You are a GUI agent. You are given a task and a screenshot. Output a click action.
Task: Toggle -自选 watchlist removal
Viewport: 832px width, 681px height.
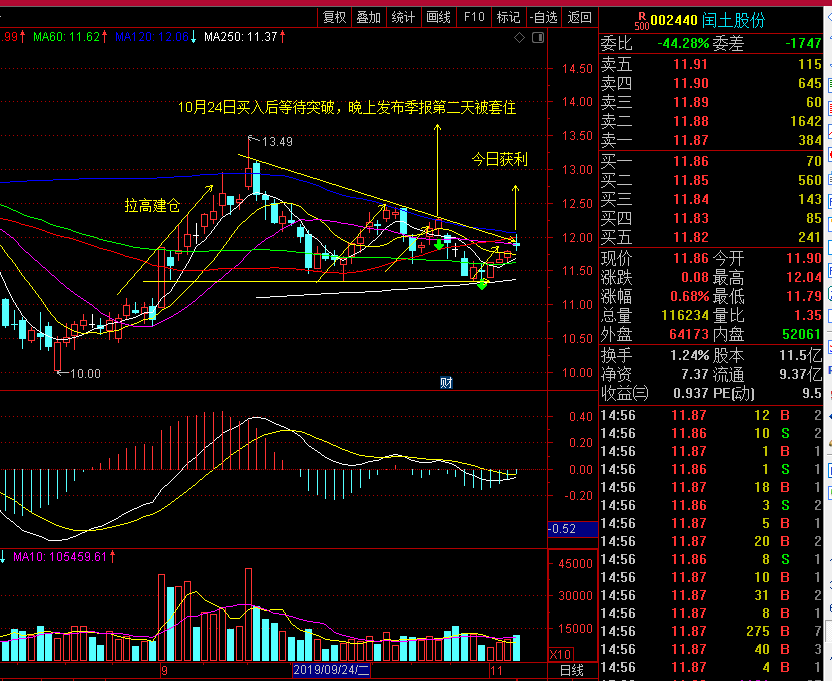coord(544,18)
